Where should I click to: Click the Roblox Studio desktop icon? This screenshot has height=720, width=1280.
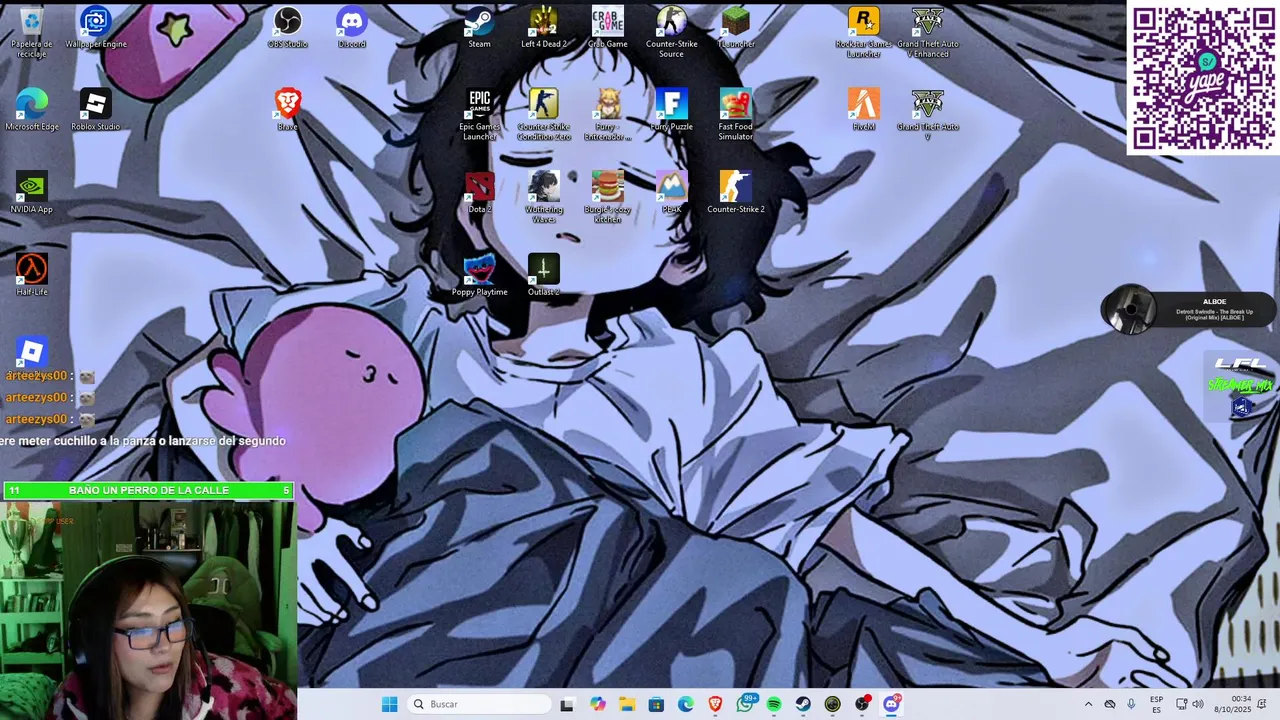(96, 110)
